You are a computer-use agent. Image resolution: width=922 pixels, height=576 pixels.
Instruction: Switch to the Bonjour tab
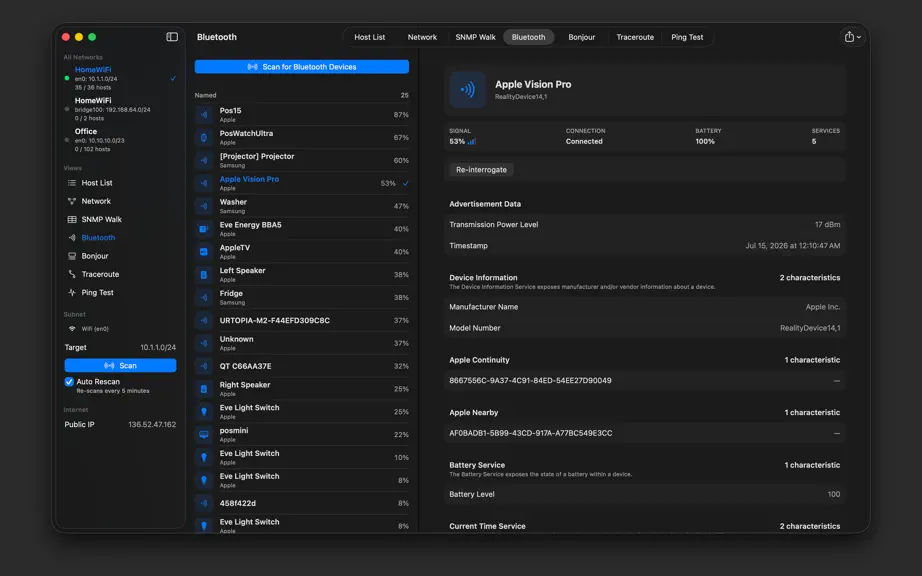click(582, 37)
